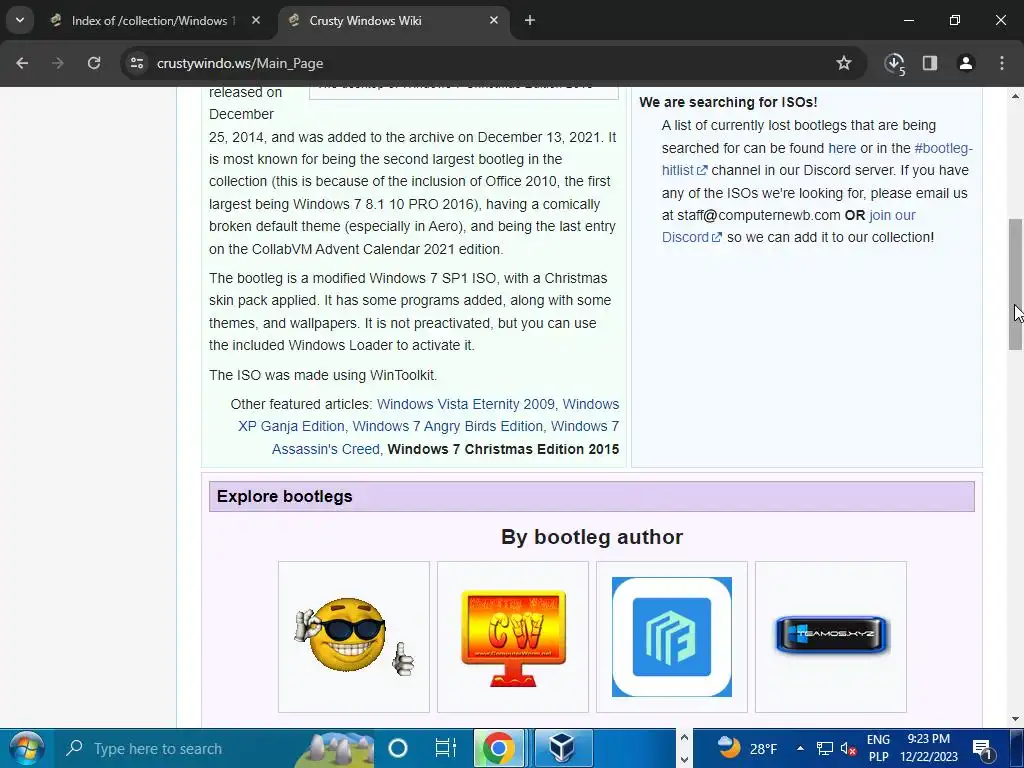Viewport: 1024px width, 768px height.
Task: Open the tab search dropdown
Action: pyautogui.click(x=20, y=20)
